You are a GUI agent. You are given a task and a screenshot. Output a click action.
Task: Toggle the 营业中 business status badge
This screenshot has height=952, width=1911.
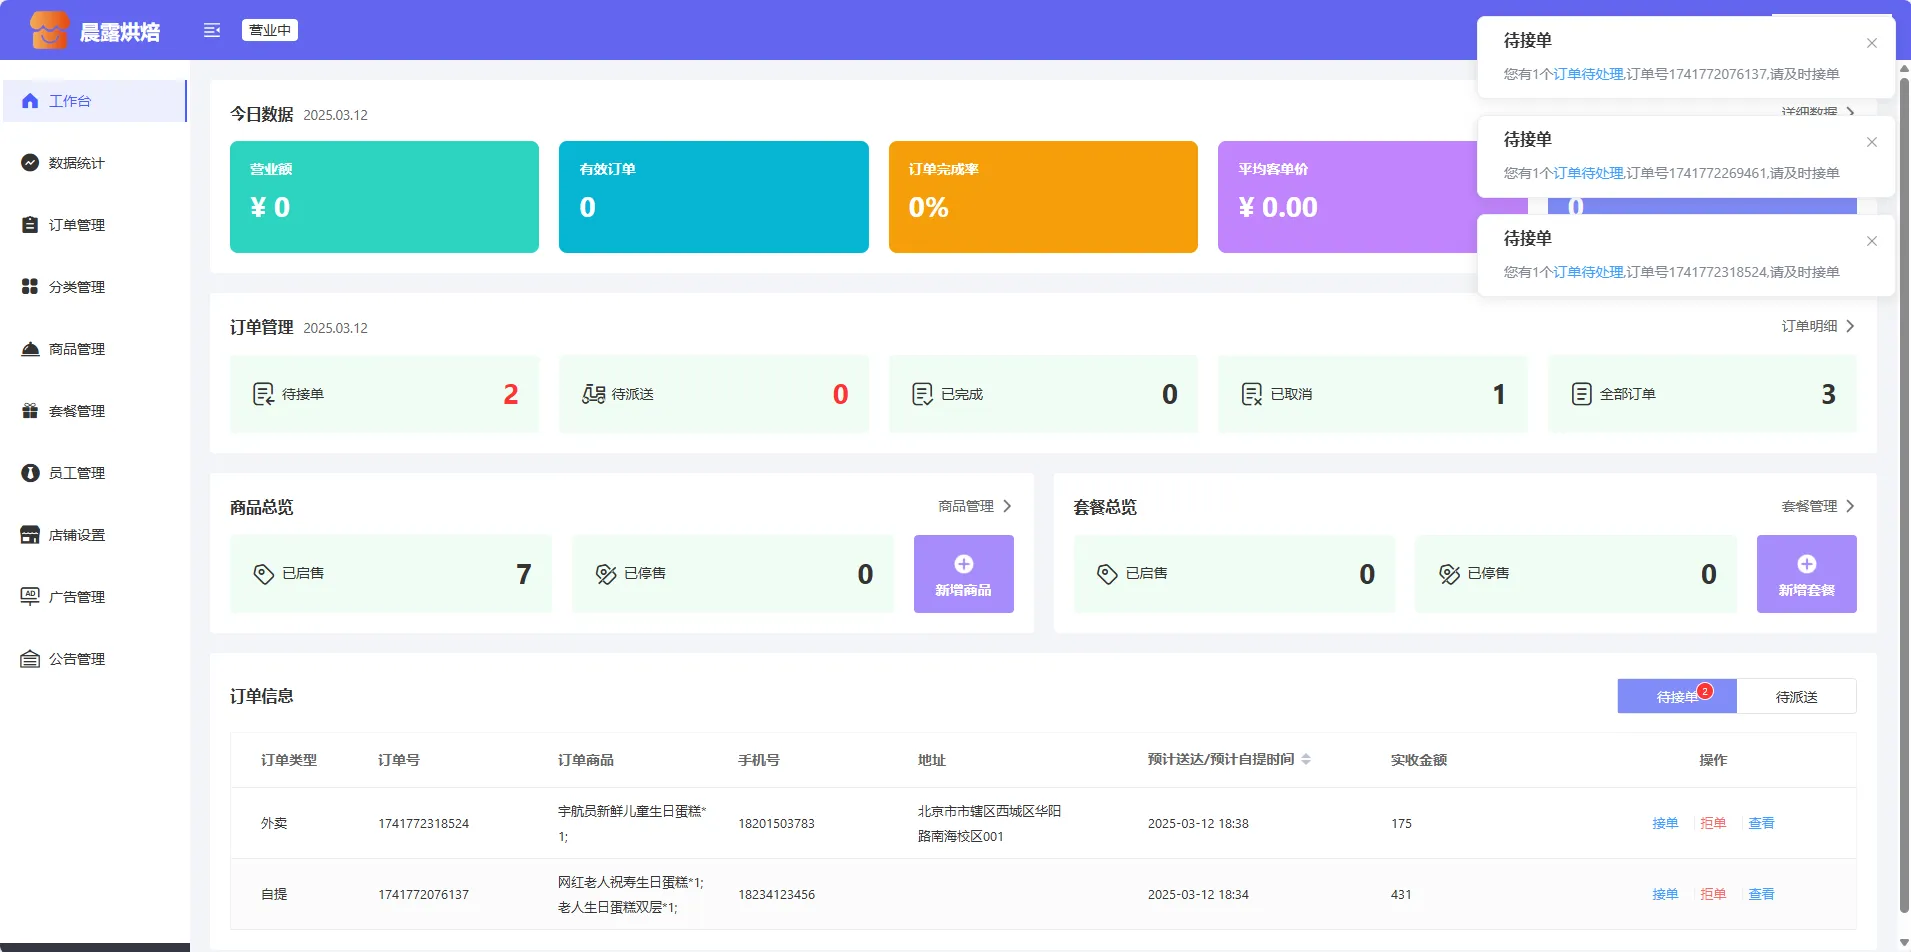(x=269, y=30)
